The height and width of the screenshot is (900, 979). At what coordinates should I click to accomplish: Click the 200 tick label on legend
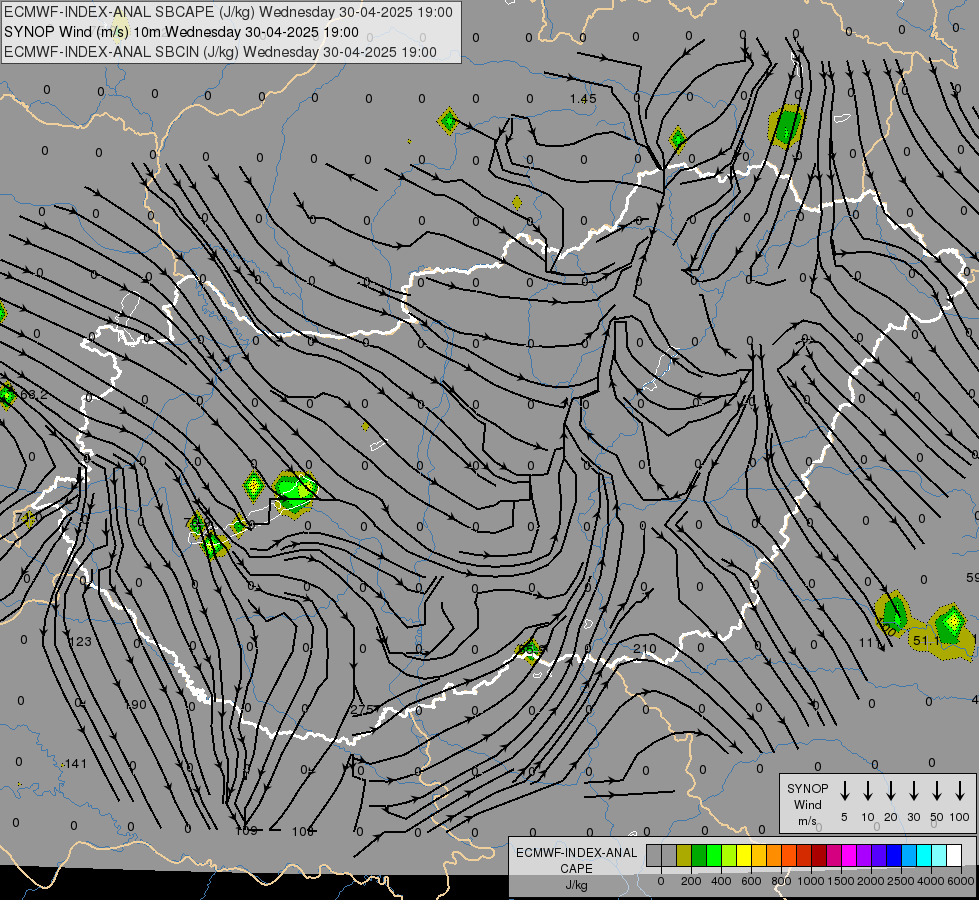[691, 881]
